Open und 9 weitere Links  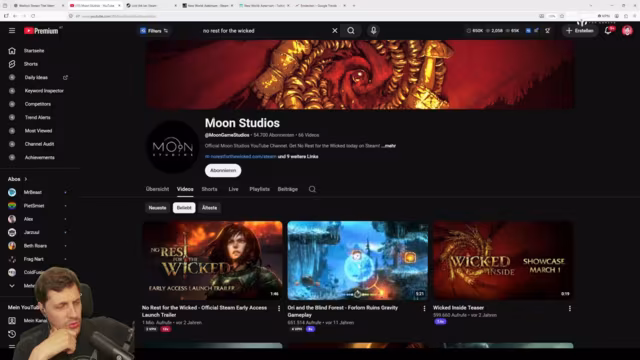pyautogui.click(x=298, y=156)
